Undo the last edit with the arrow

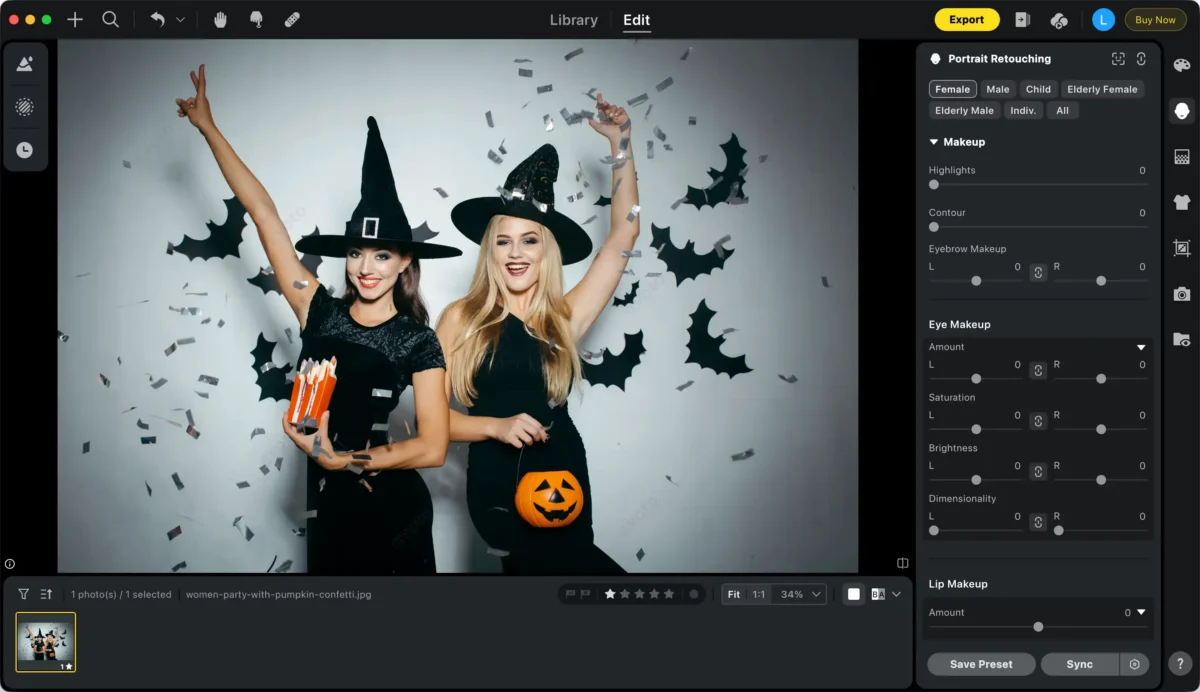point(157,19)
